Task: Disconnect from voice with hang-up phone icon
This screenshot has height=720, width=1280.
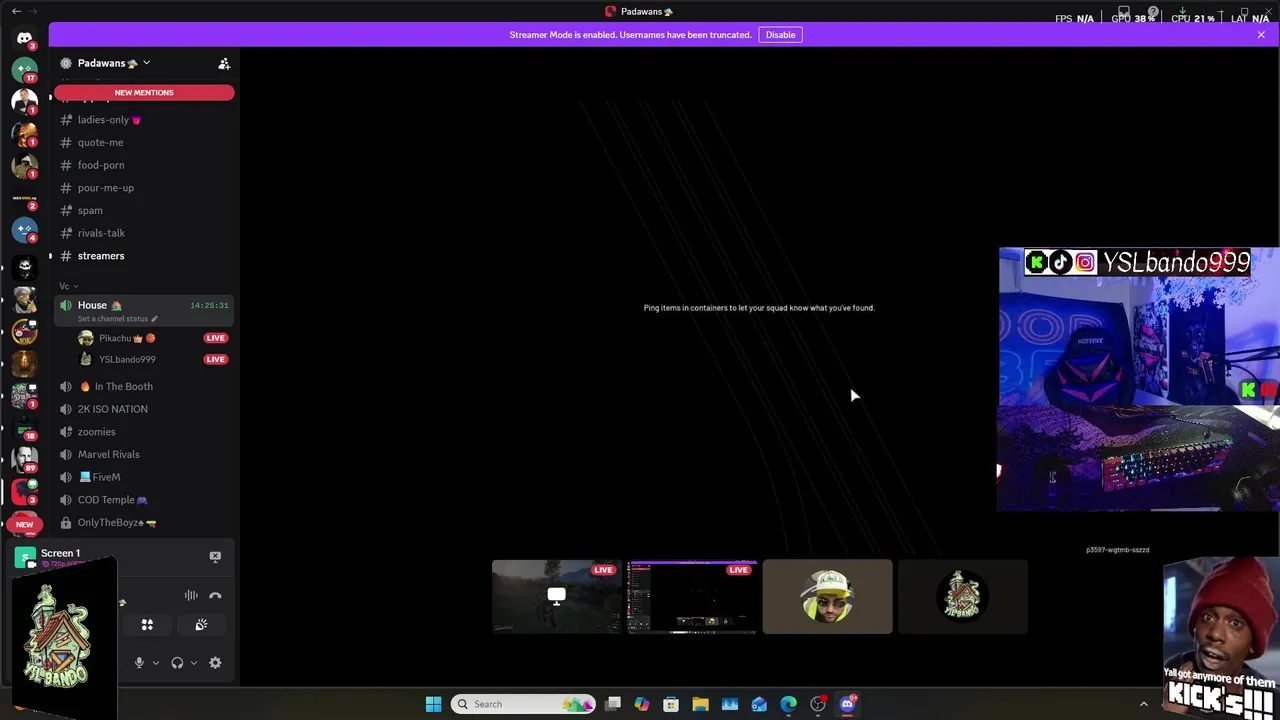Action: tap(215, 595)
